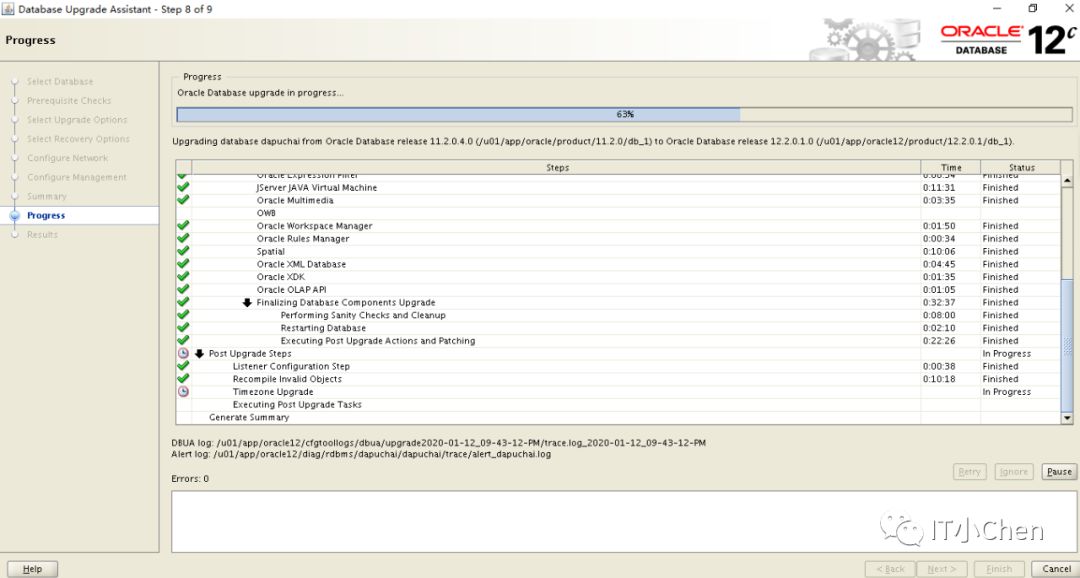Click the window title bar app icon
Viewport: 1080px width, 578px height.
coord(8,9)
